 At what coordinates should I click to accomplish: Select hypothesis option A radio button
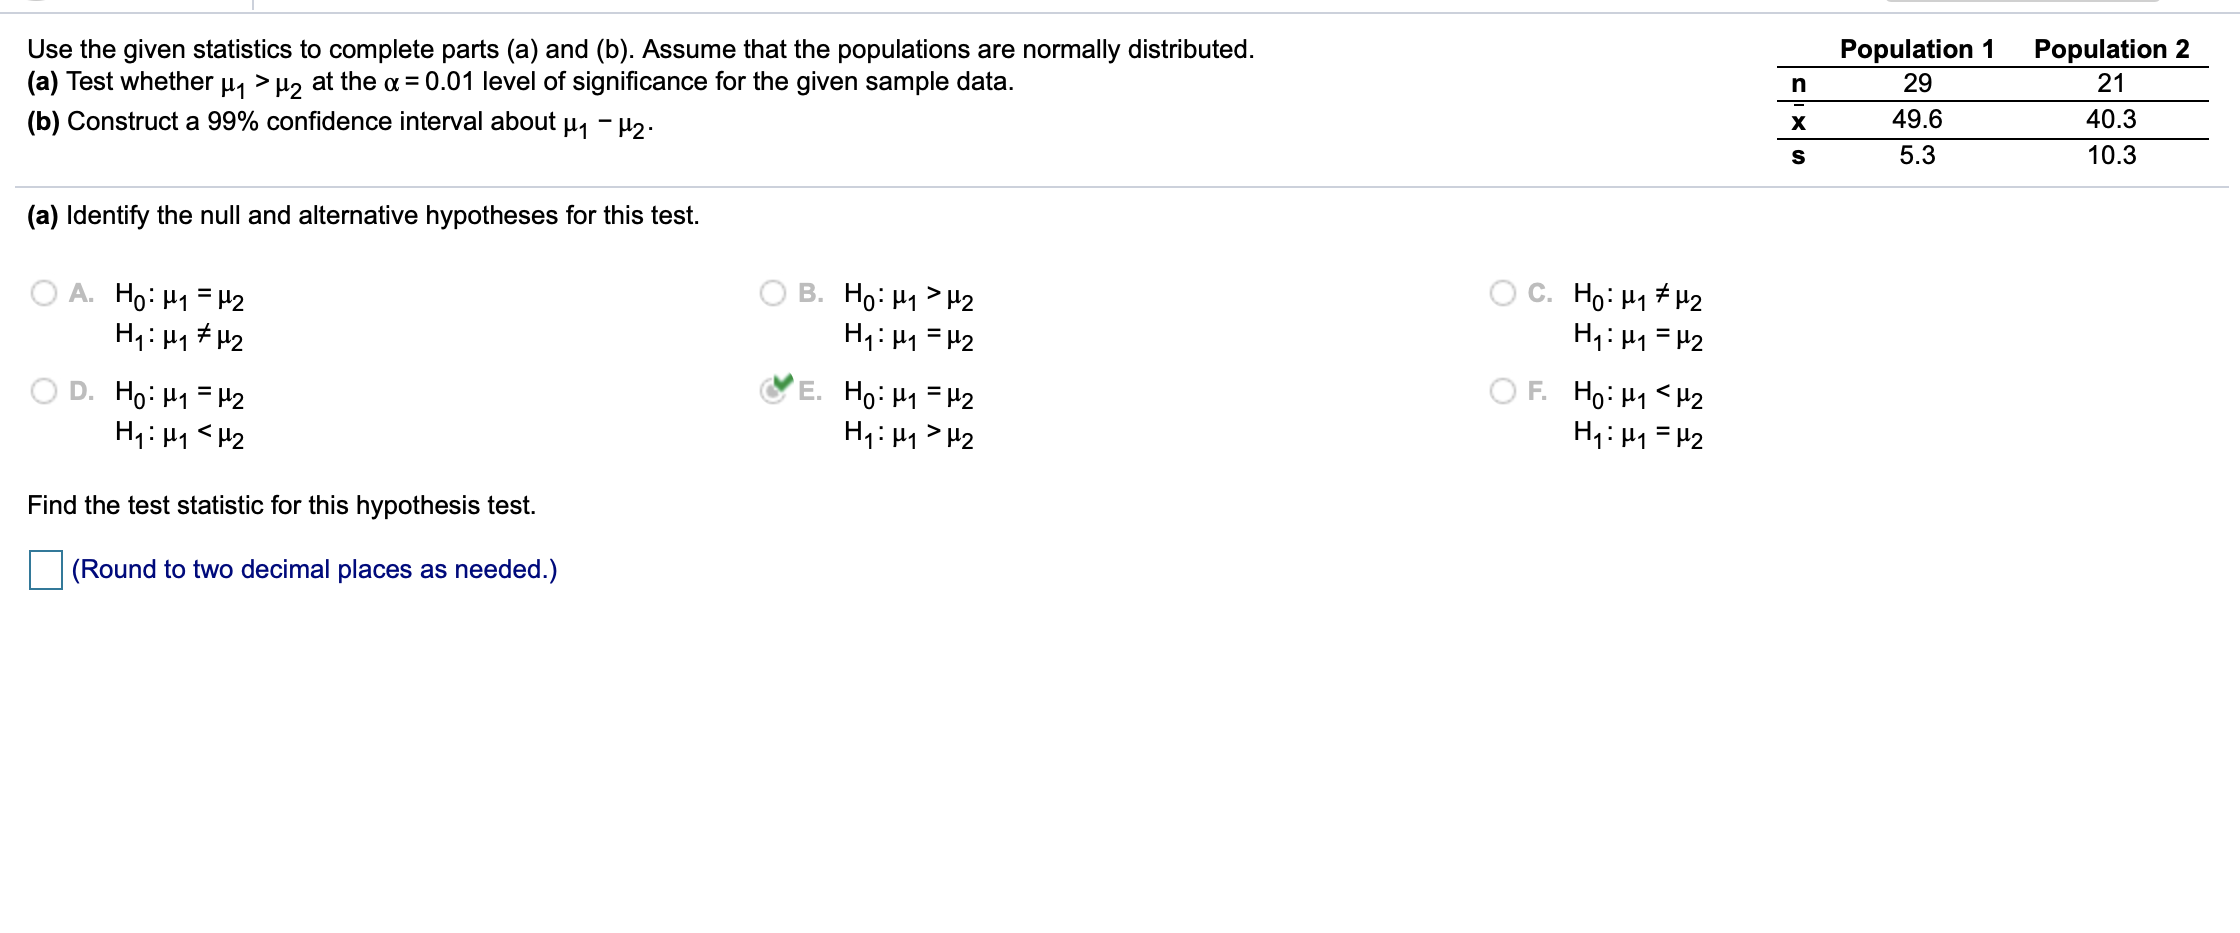tap(44, 292)
